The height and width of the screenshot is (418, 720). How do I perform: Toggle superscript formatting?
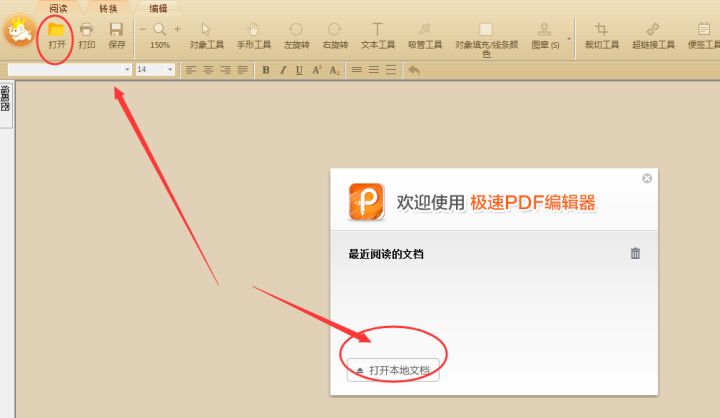tap(316, 70)
